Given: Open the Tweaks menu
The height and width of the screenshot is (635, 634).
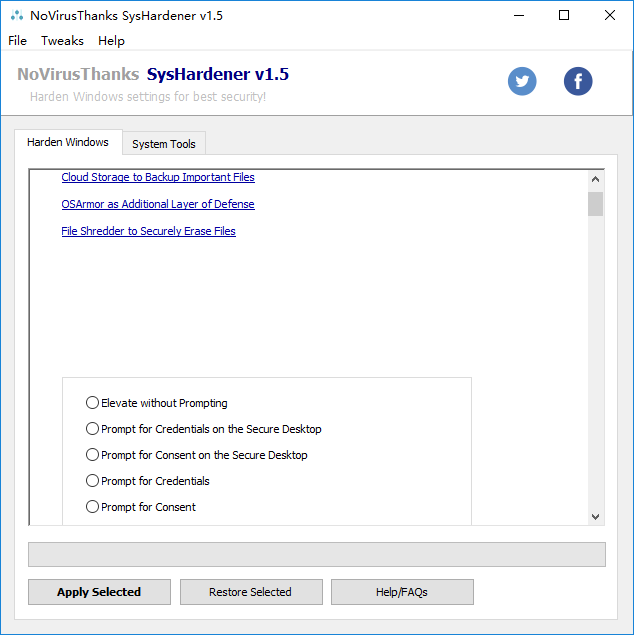Looking at the screenshot, I should (62, 40).
